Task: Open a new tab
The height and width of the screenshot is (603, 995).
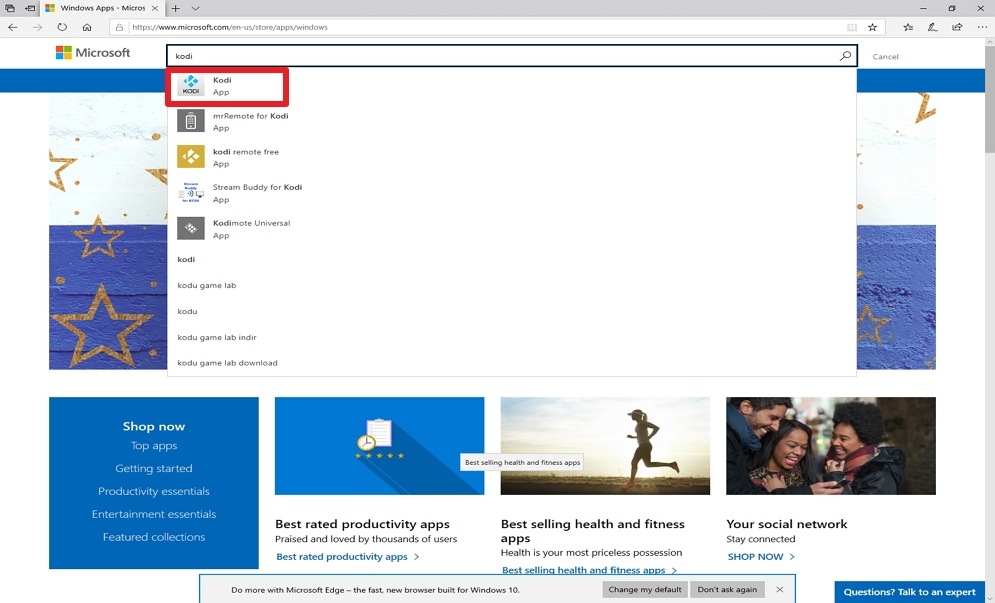Action: [175, 8]
